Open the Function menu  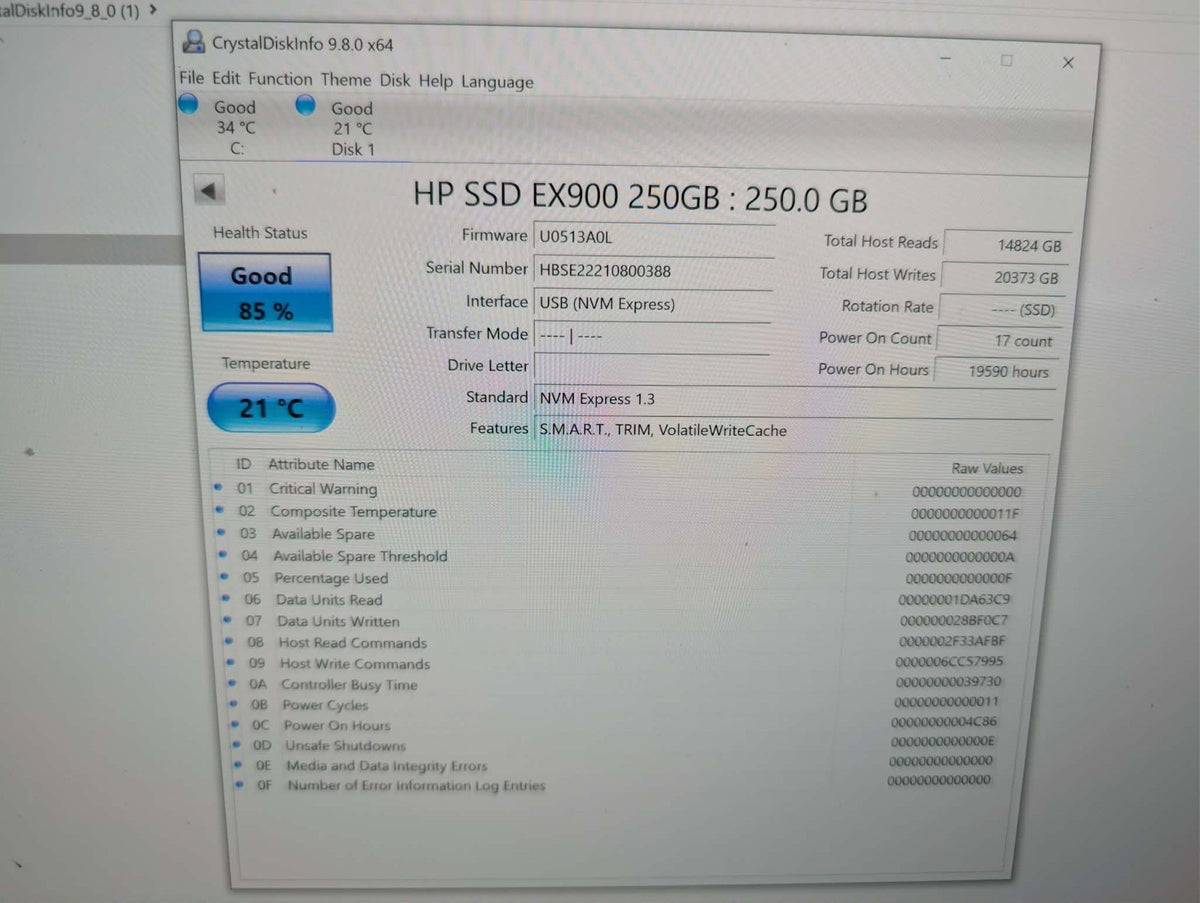point(280,79)
